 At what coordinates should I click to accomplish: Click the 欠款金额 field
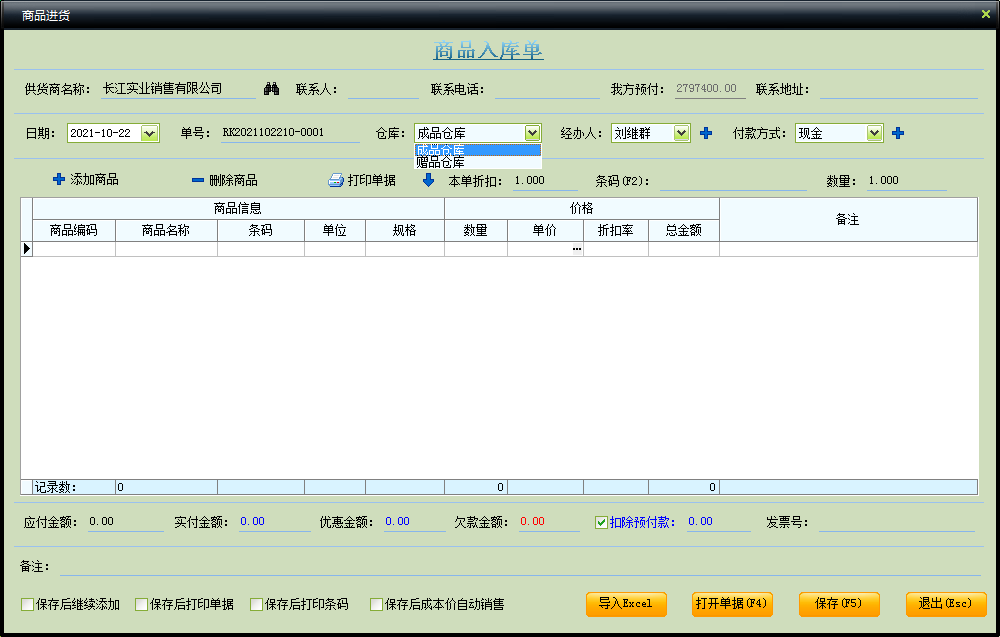coord(549,522)
